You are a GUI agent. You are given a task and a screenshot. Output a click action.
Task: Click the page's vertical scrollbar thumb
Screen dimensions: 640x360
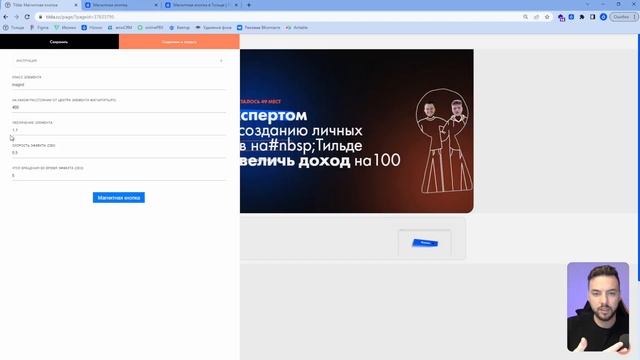tap(638, 157)
